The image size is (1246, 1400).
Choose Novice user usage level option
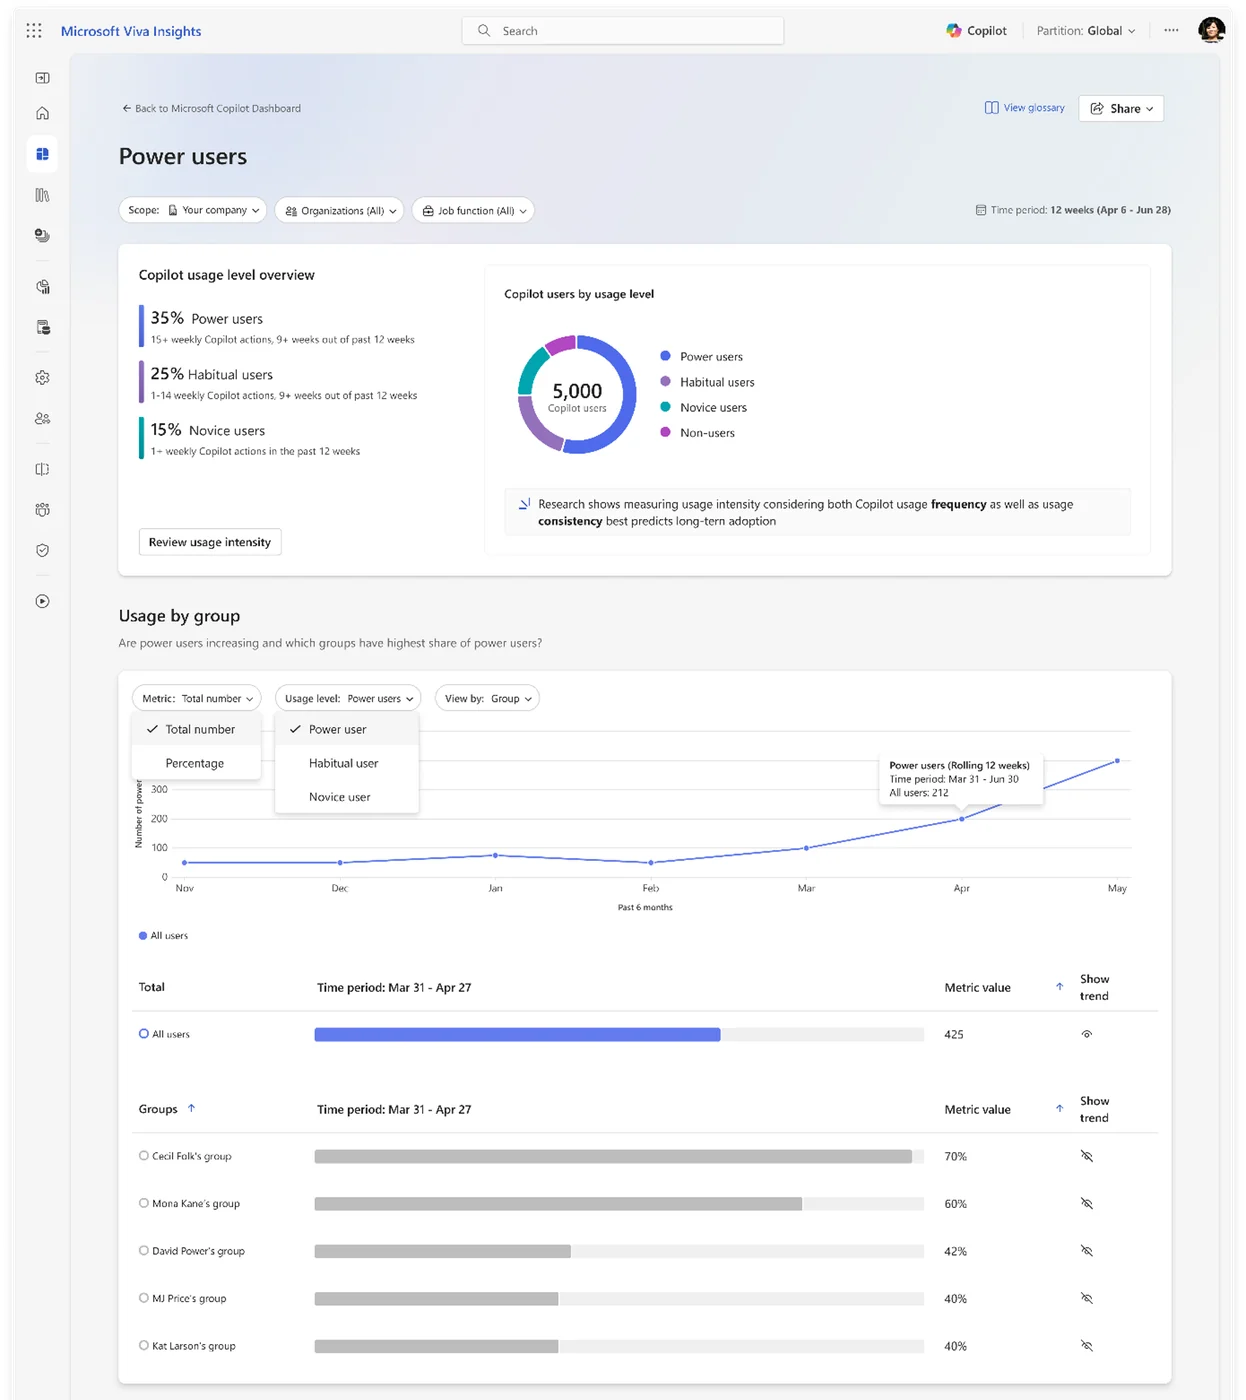(347, 797)
